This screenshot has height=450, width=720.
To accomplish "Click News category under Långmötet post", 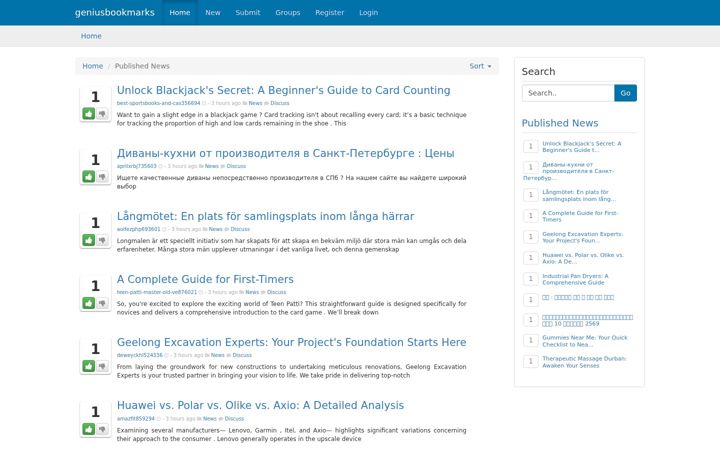I will 215,229.
